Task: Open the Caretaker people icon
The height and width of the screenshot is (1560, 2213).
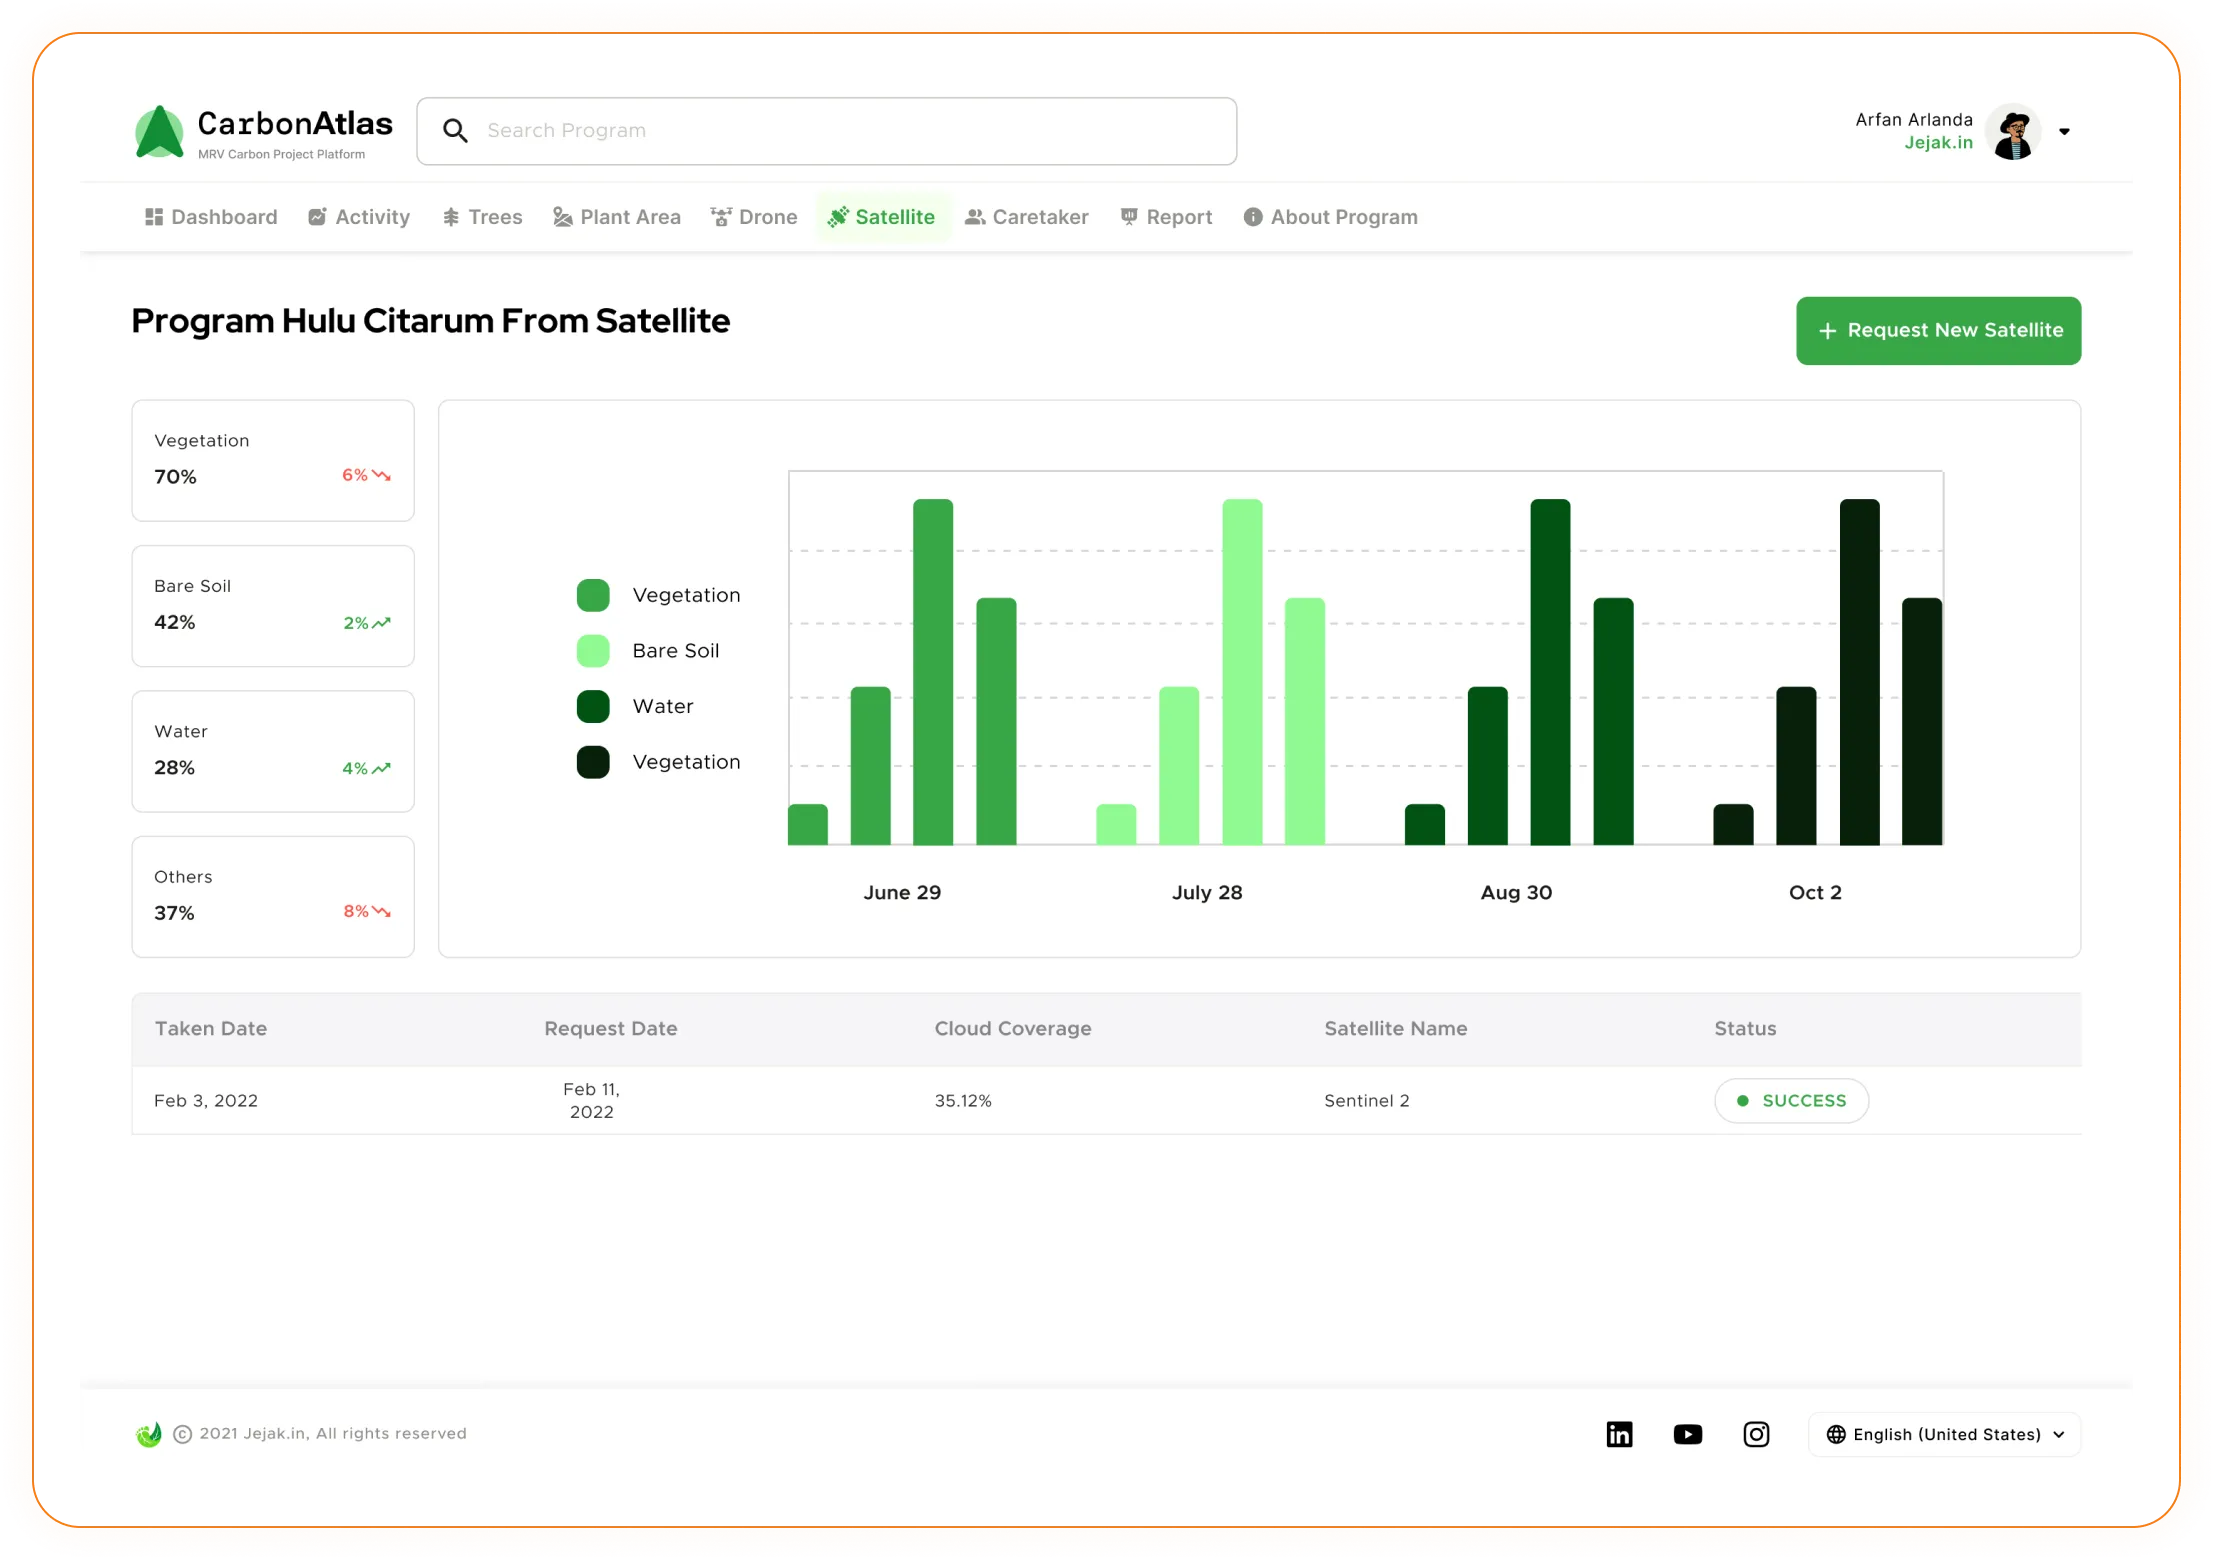Action: 974,216
